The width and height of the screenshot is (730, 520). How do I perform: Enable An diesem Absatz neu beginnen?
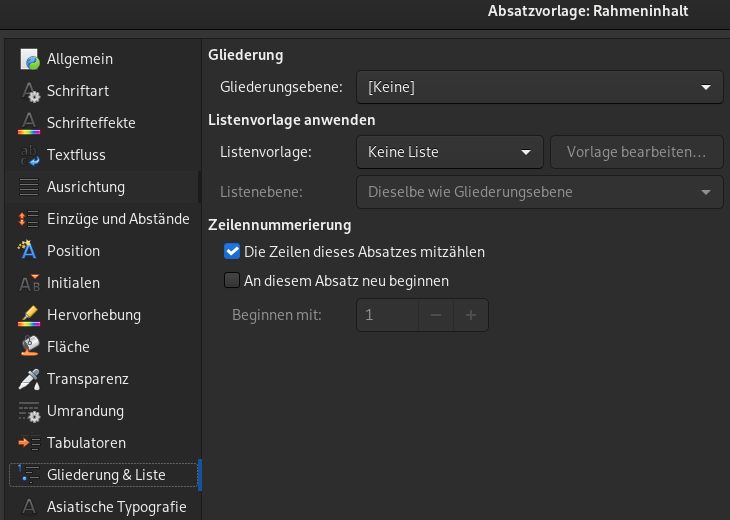click(x=232, y=281)
